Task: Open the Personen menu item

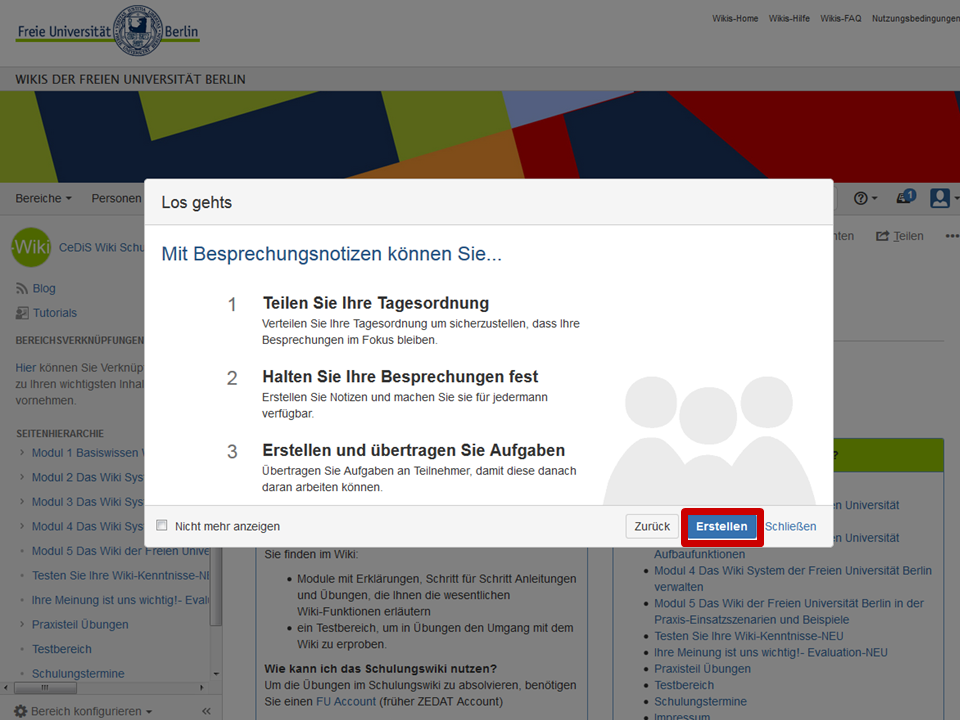Action: click(116, 198)
